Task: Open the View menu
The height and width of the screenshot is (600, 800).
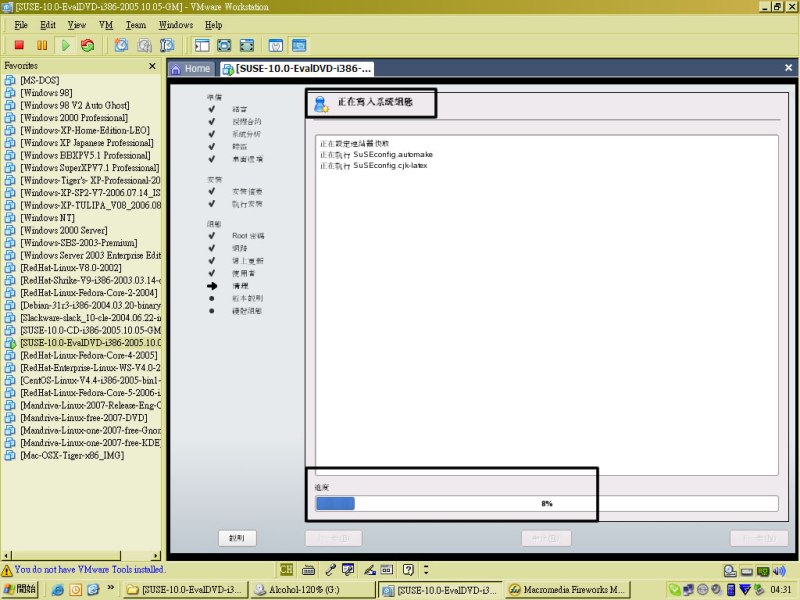Action: tap(77, 25)
